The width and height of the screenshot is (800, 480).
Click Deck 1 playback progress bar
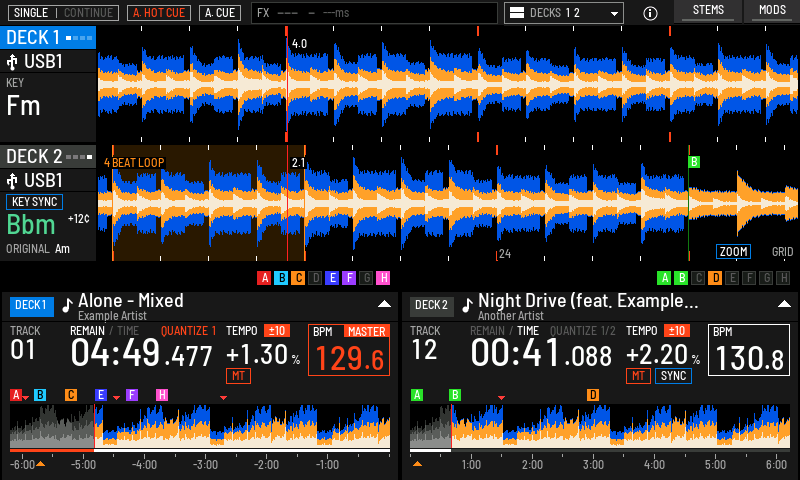pyautogui.click(x=200, y=450)
